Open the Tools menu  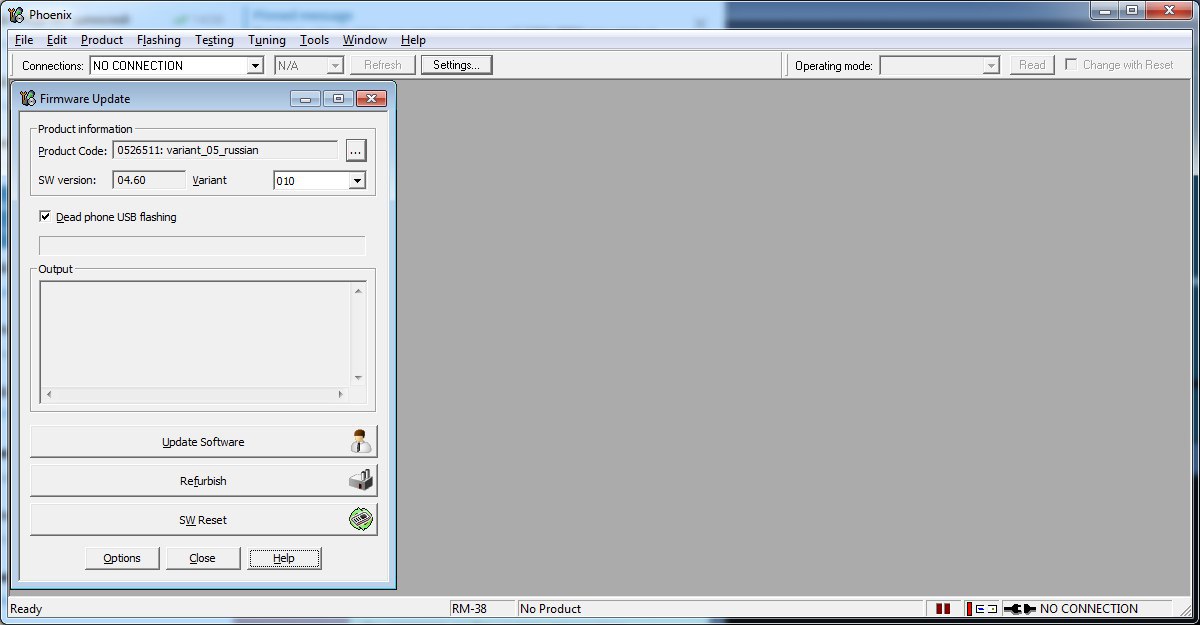[x=314, y=40]
